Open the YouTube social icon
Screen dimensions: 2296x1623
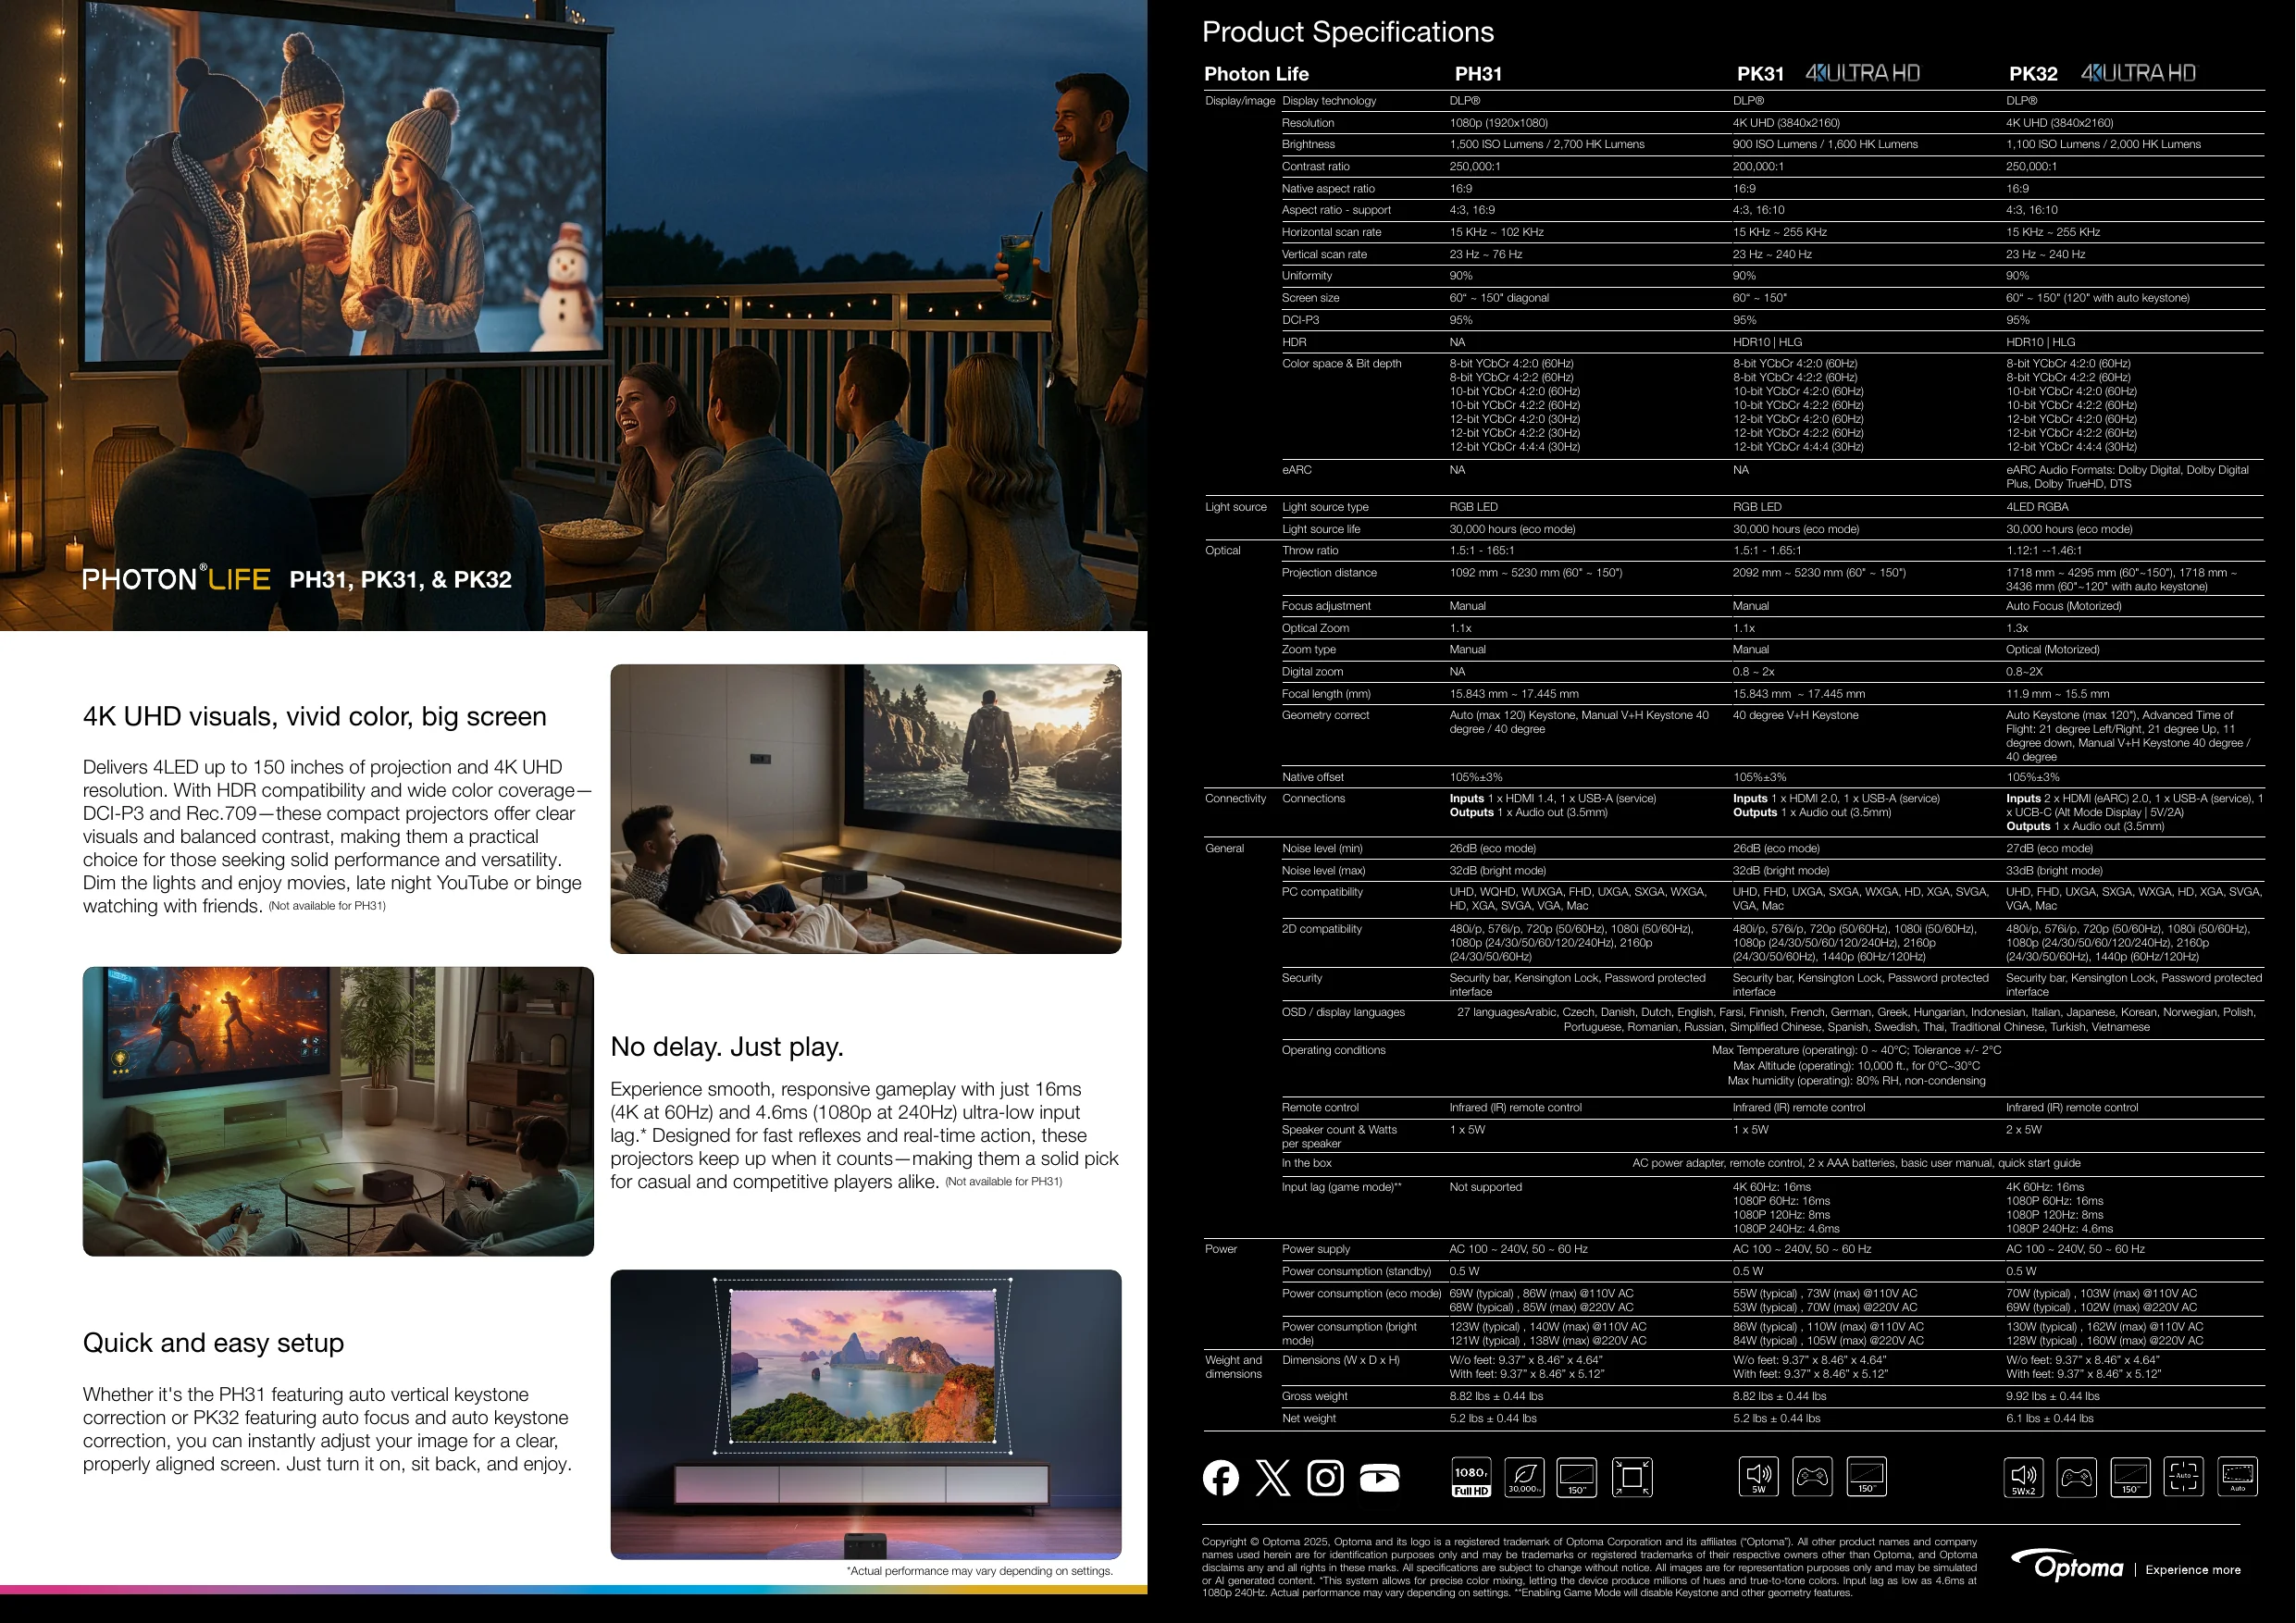click(1380, 1478)
